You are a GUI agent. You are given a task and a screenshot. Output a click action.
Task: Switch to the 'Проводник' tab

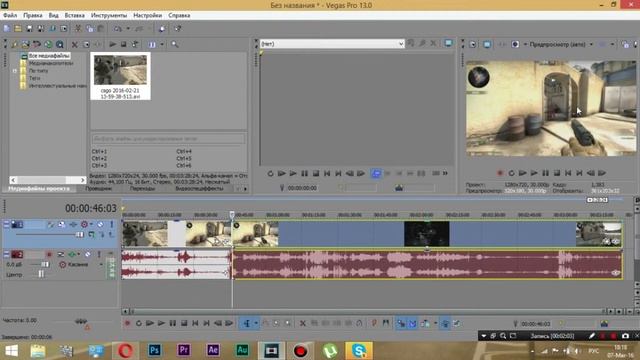click(99, 189)
